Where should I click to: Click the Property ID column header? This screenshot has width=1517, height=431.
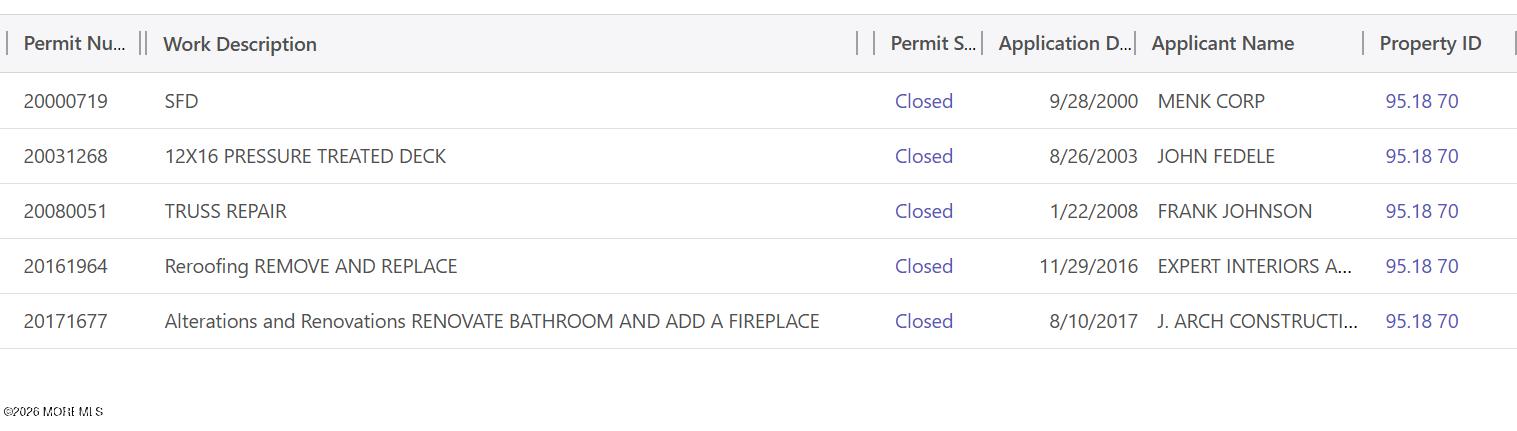pos(1430,44)
